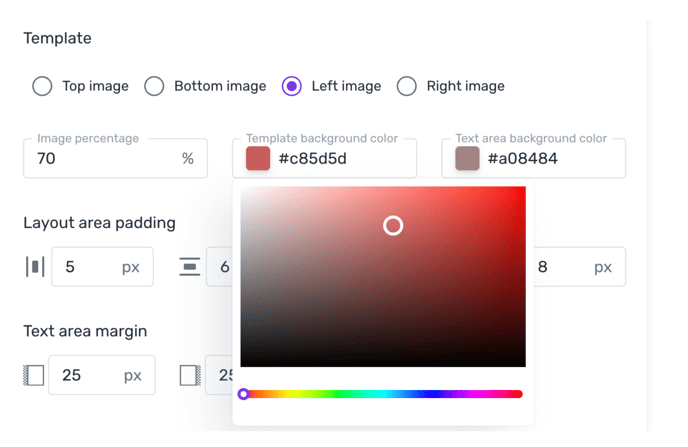Pick bright red in the saturation area corner
Image resolution: width=688 pixels, height=447 pixels.
point(522,190)
